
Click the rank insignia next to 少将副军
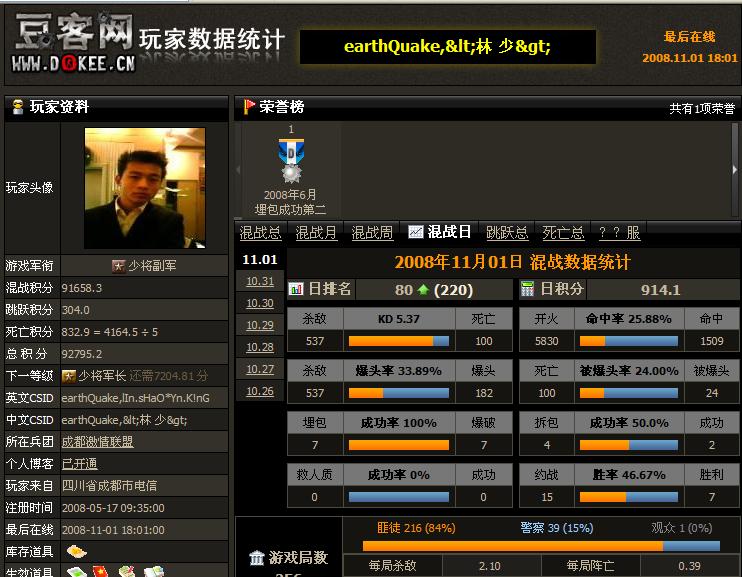point(118,266)
